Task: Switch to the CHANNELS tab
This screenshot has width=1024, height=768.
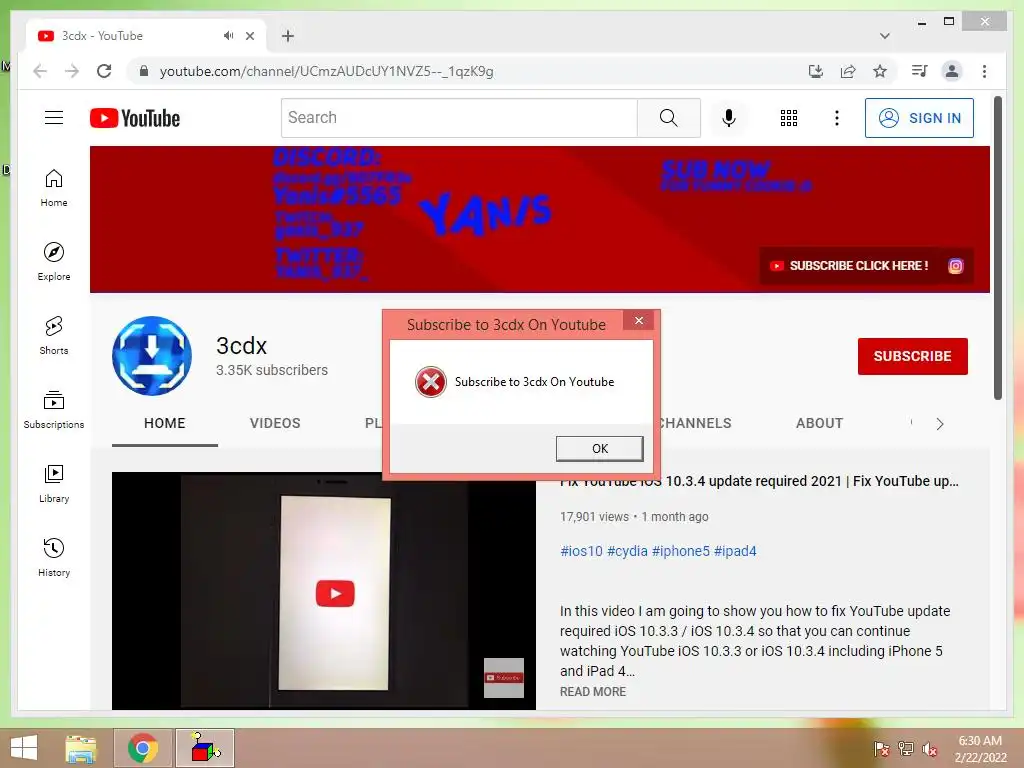Action: tap(695, 423)
